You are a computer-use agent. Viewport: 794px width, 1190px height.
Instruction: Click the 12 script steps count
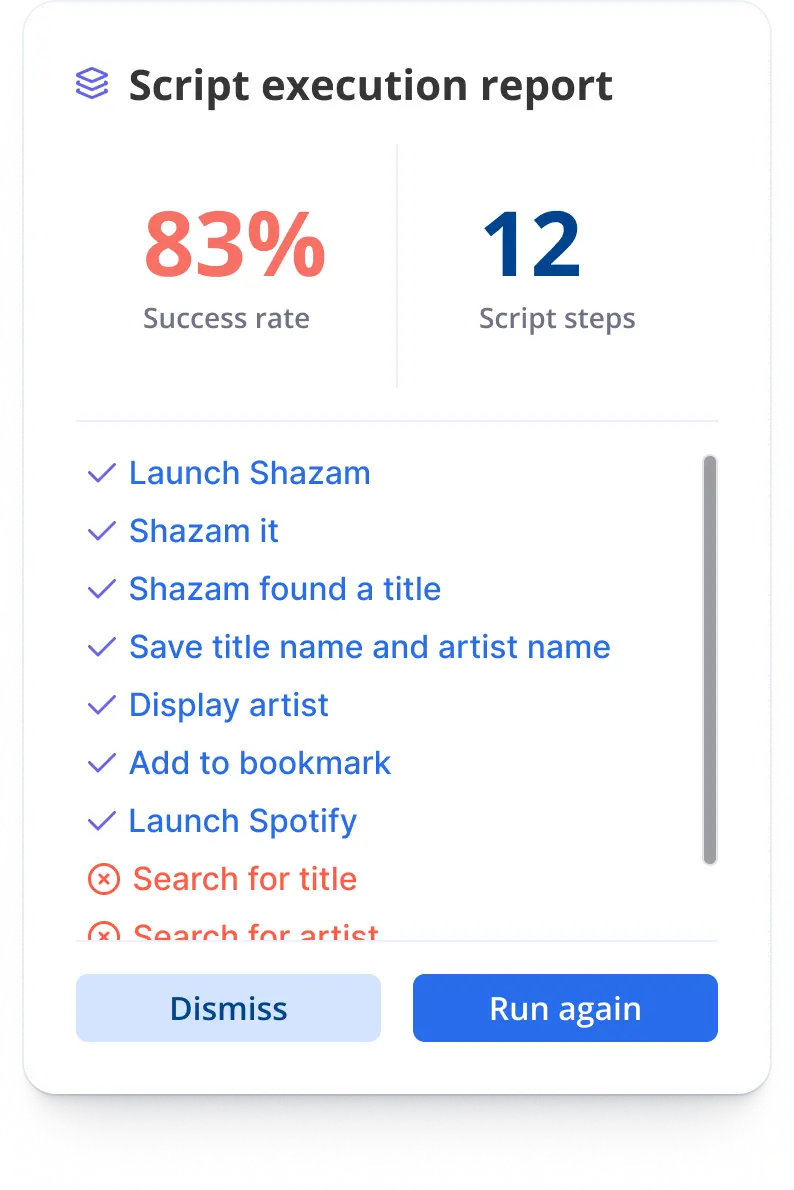[532, 244]
